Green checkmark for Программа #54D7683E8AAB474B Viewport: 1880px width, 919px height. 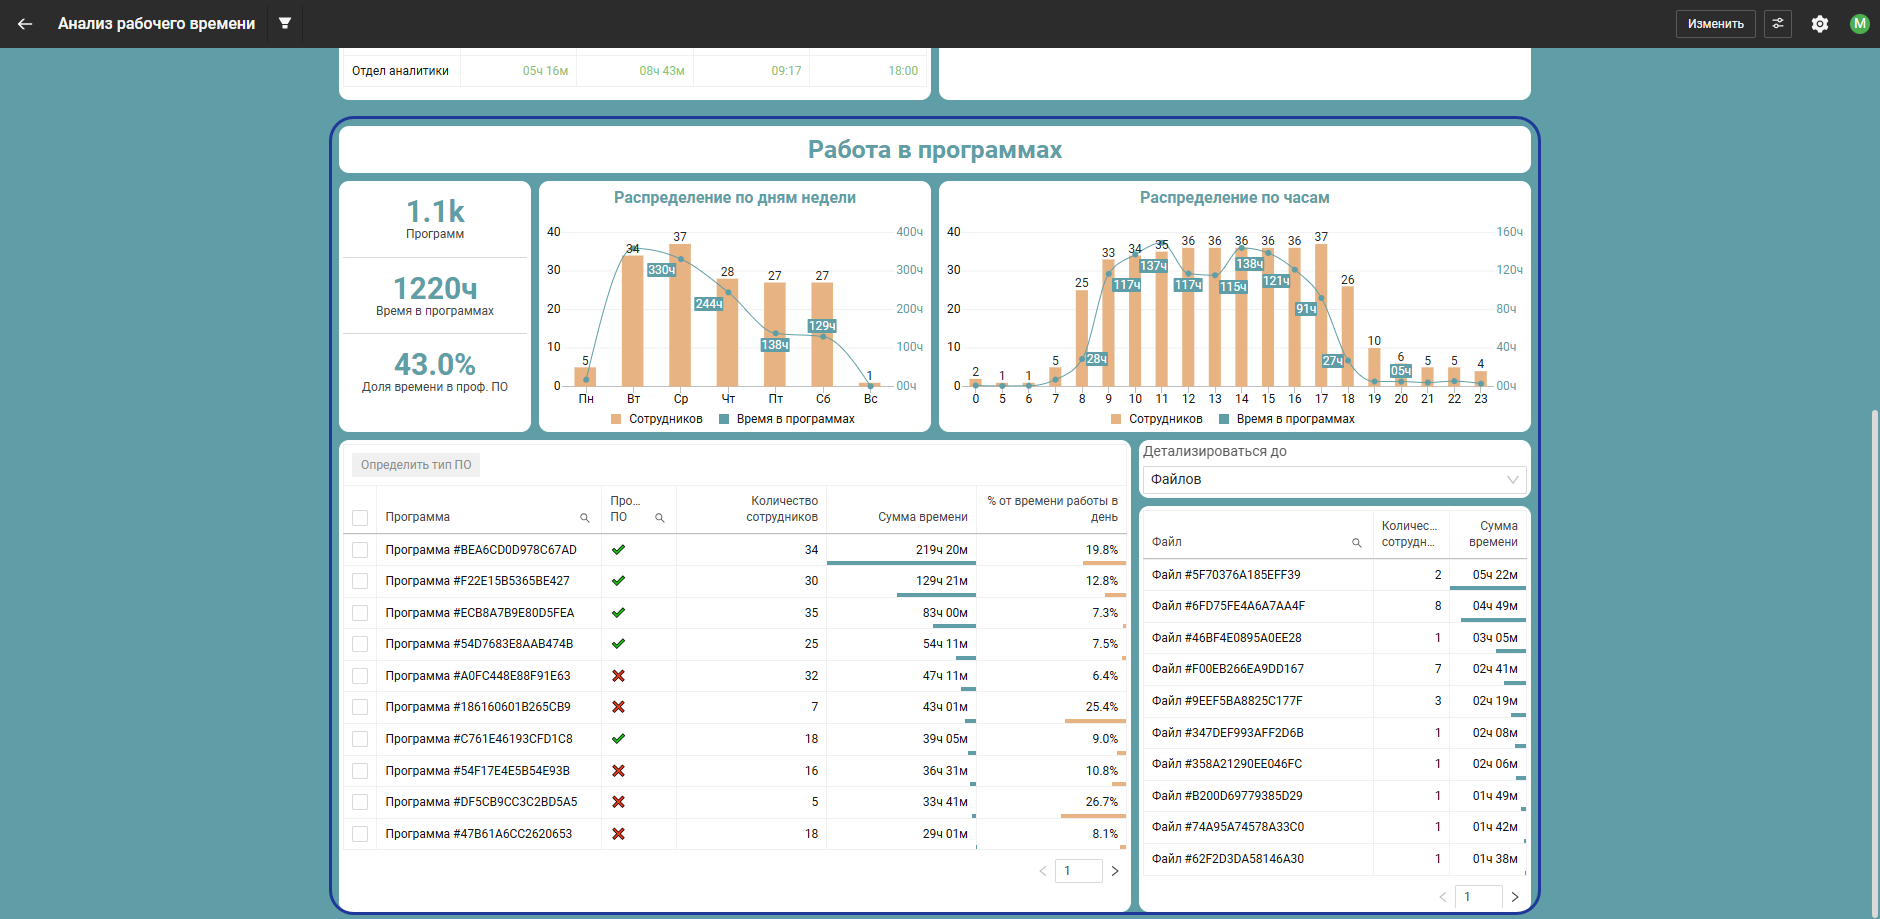pos(618,644)
